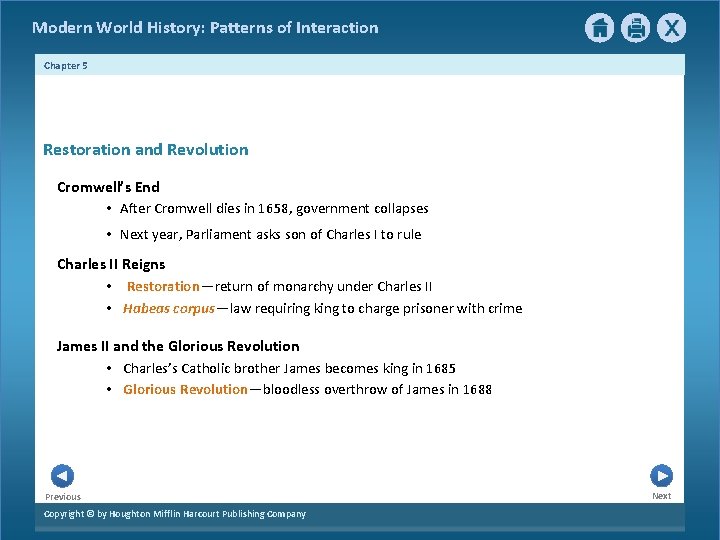Click the 'Cromwell's End' subheading
The image size is (720, 540).
pos(108,187)
